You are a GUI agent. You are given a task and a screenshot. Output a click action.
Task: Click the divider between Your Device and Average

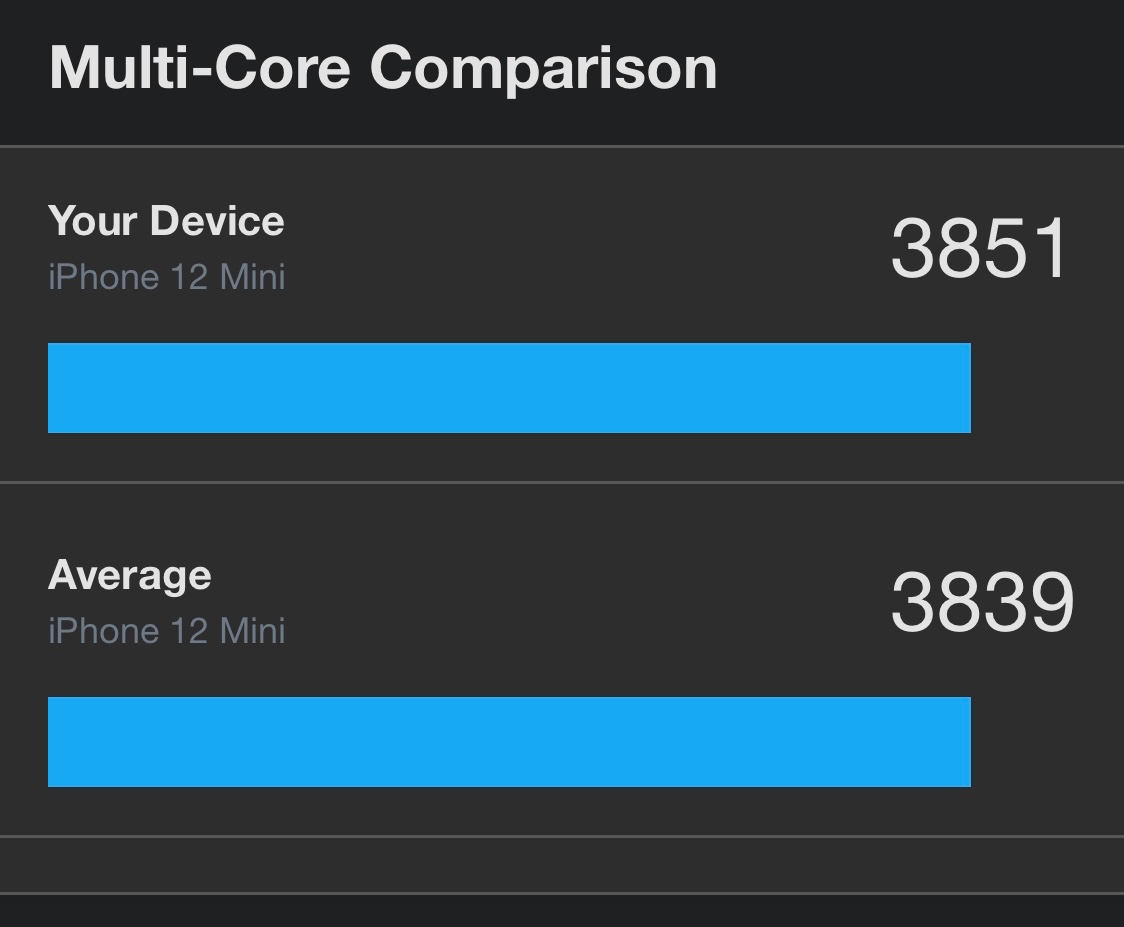(562, 482)
